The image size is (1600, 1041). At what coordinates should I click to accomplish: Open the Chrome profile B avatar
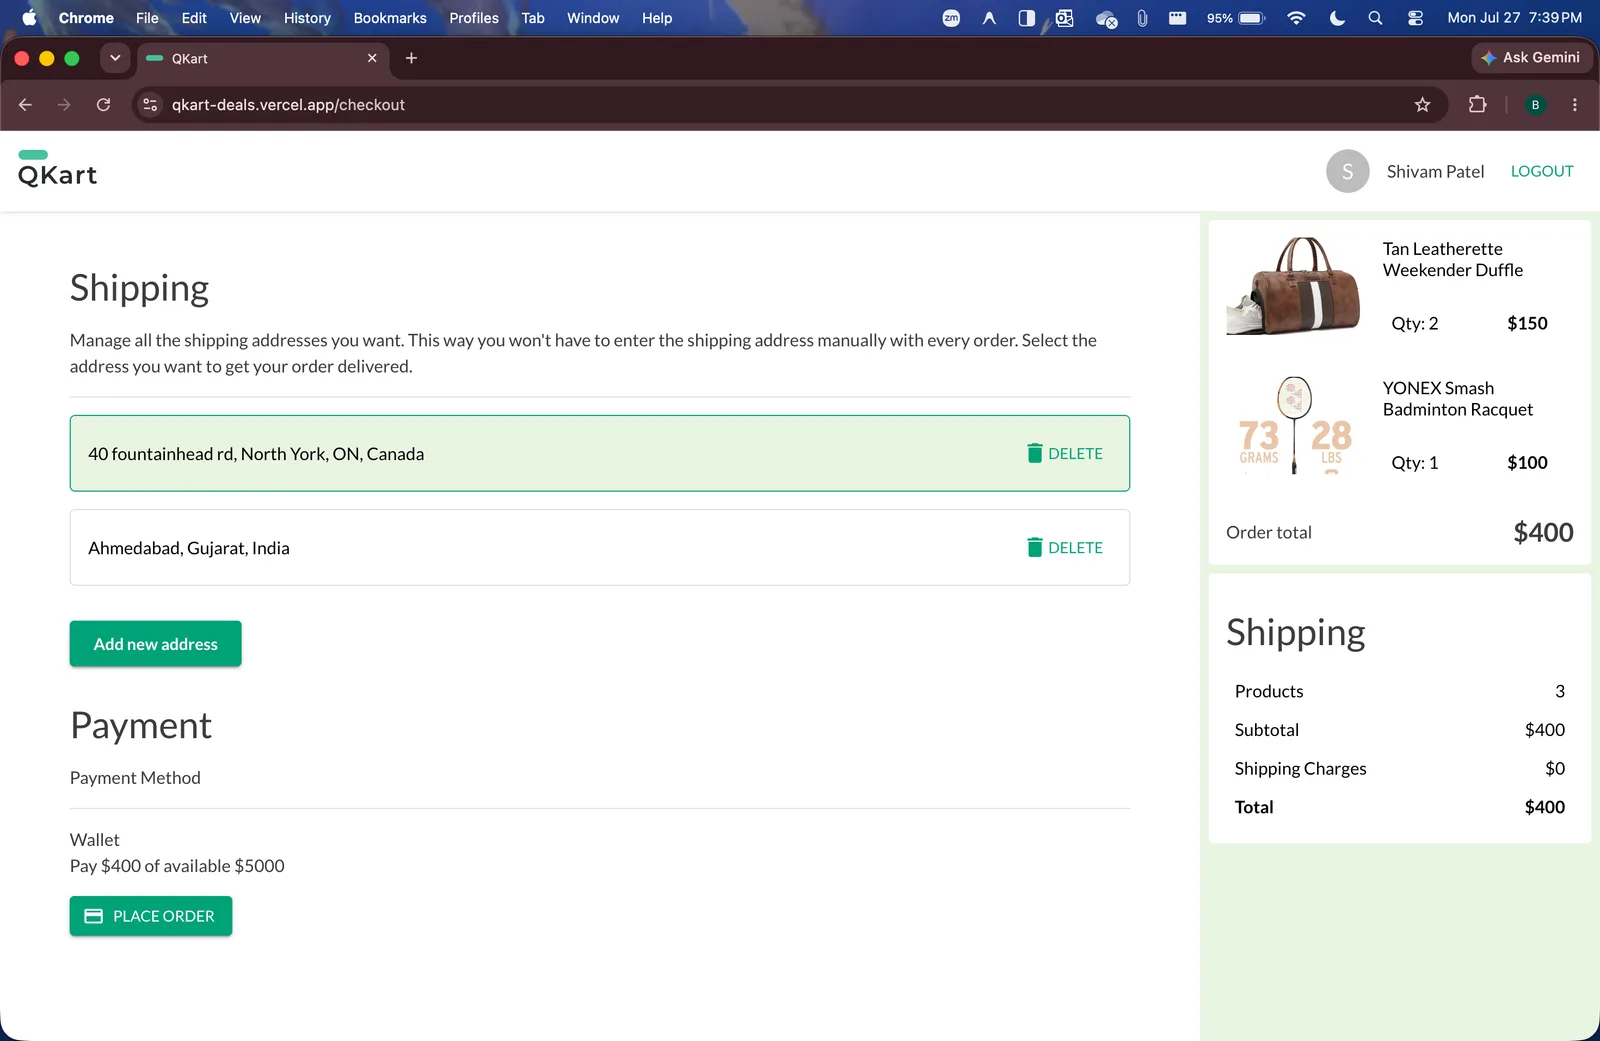(x=1535, y=105)
